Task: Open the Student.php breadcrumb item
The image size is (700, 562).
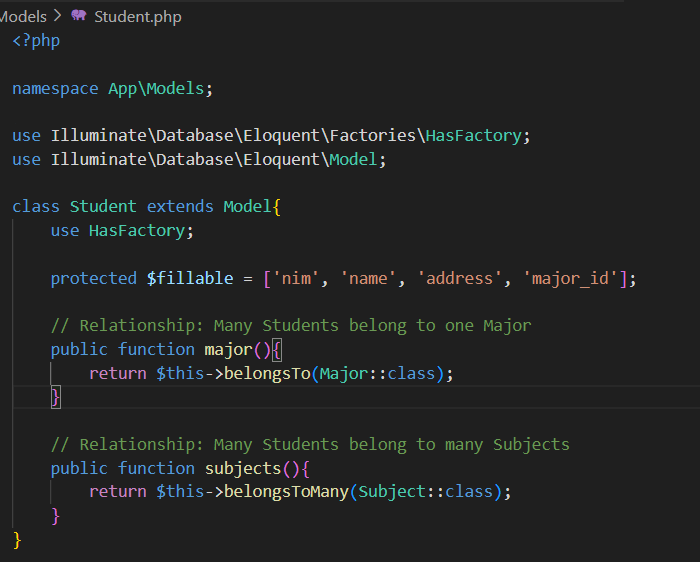Action: pos(137,16)
